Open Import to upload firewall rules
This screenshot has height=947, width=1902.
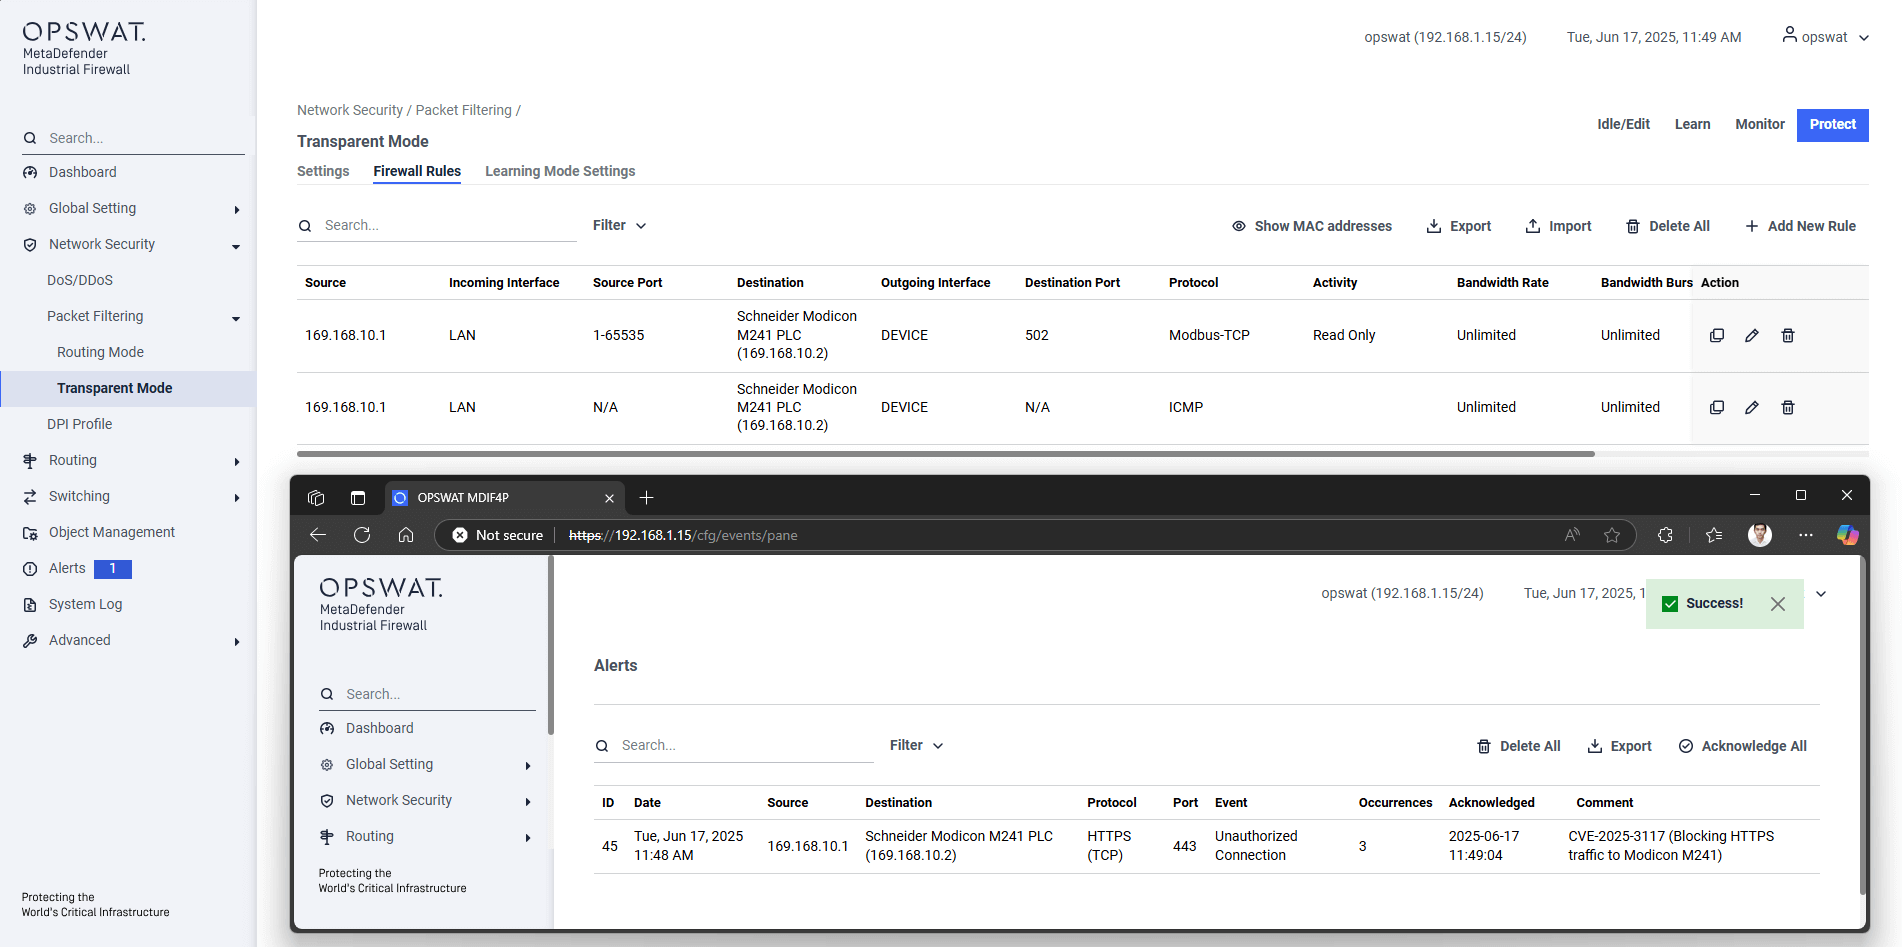point(1558,226)
